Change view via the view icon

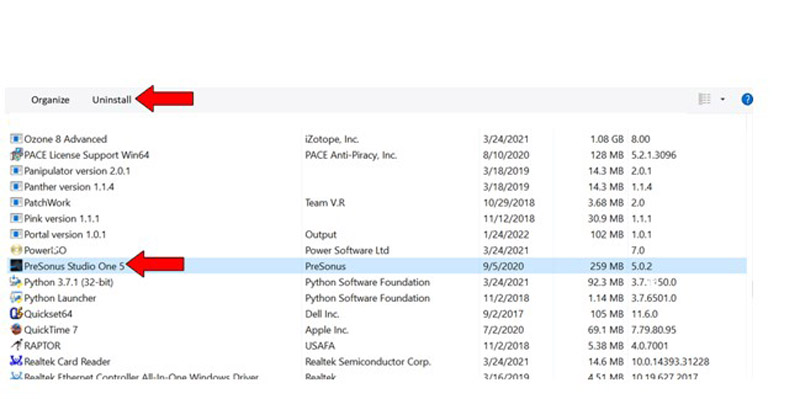point(705,99)
